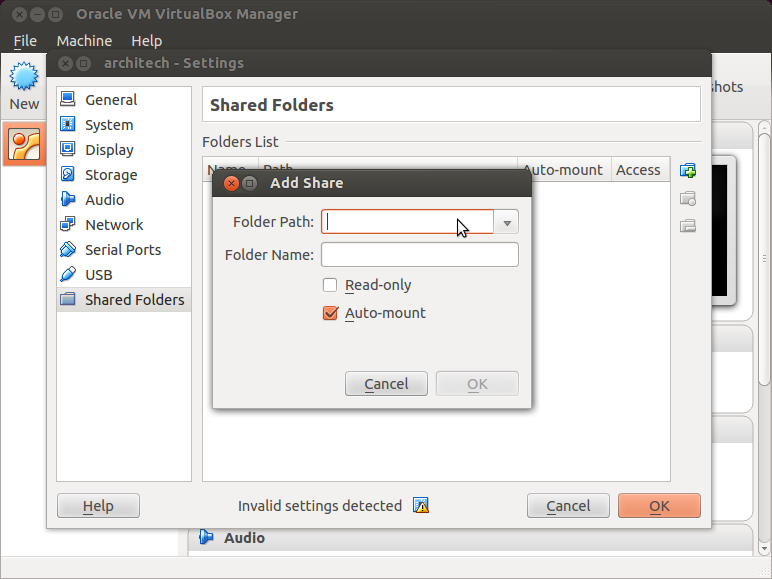Click the invalid settings warning icon

[421, 506]
